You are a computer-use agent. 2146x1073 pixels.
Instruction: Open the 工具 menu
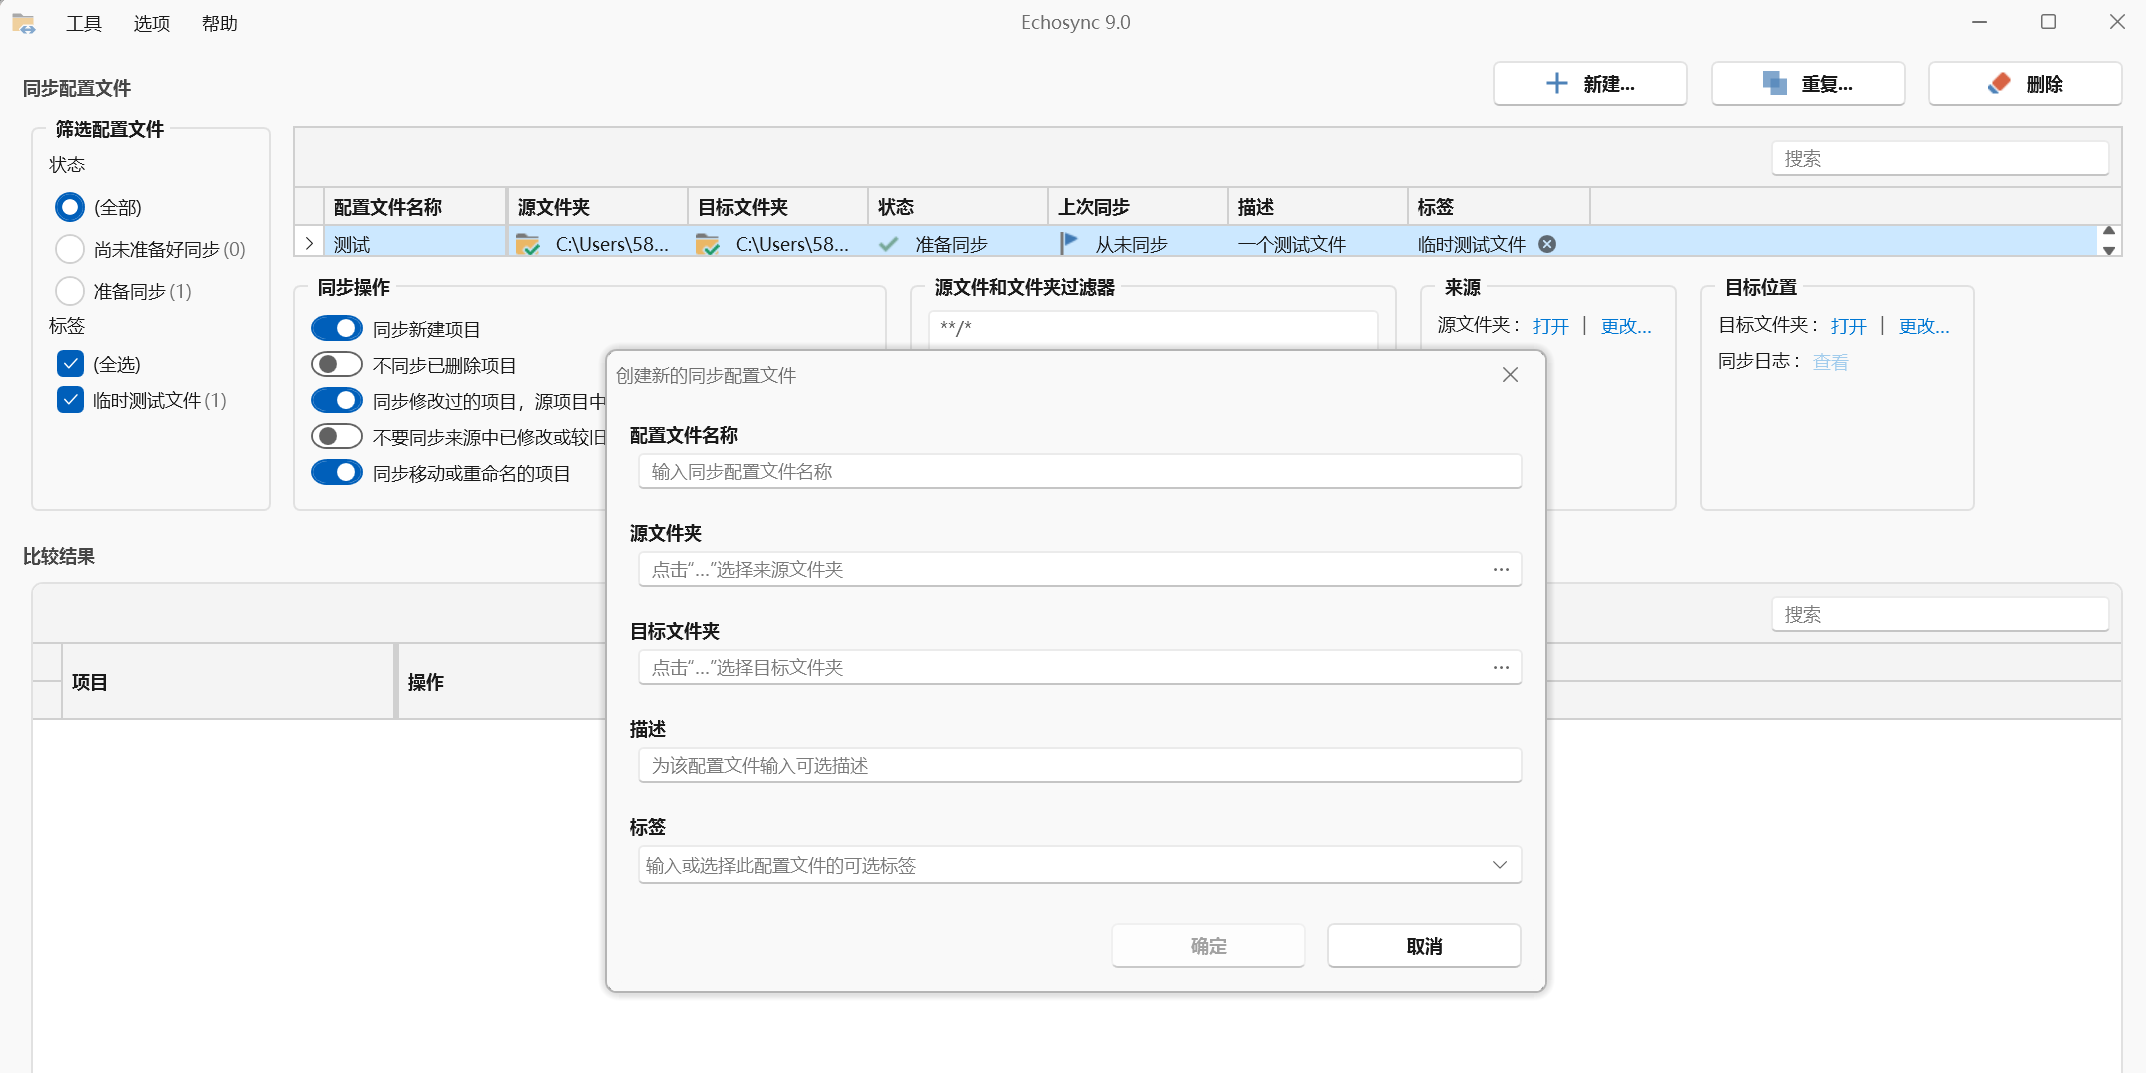click(x=84, y=23)
